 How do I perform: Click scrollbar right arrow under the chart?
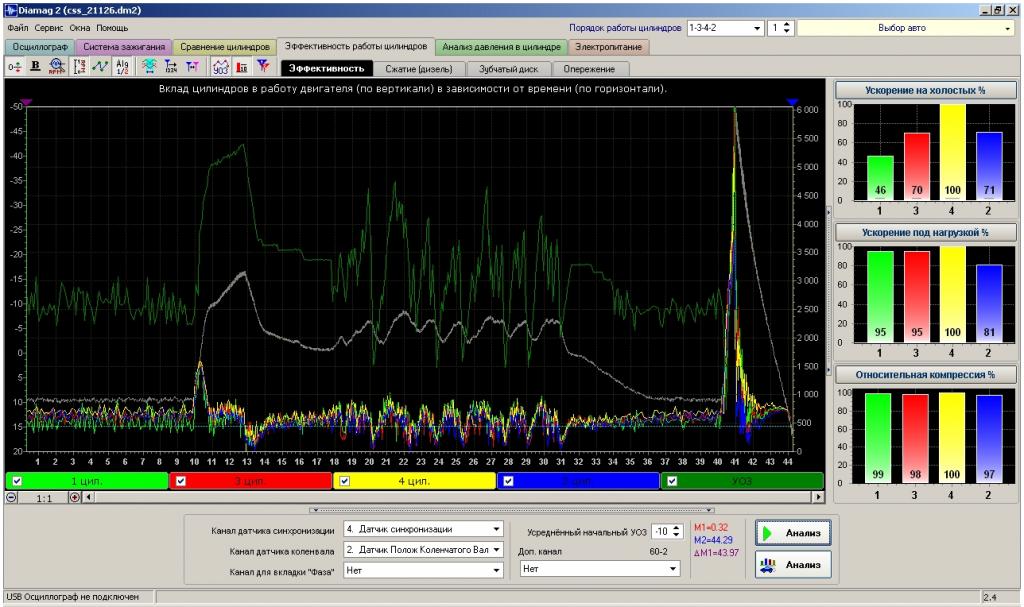[818, 497]
